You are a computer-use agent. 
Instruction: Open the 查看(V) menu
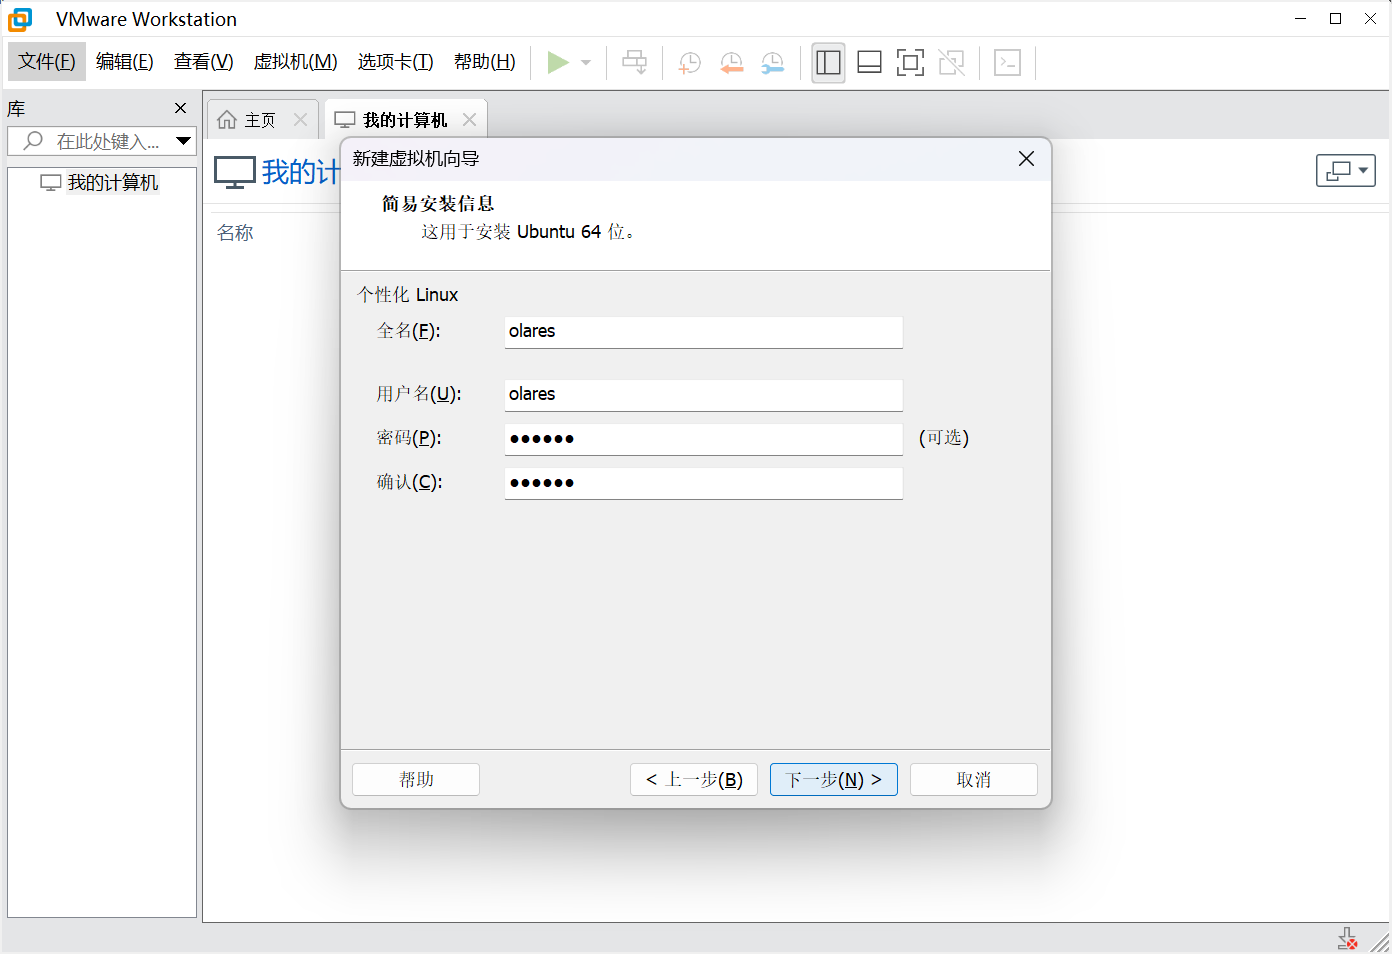(204, 62)
